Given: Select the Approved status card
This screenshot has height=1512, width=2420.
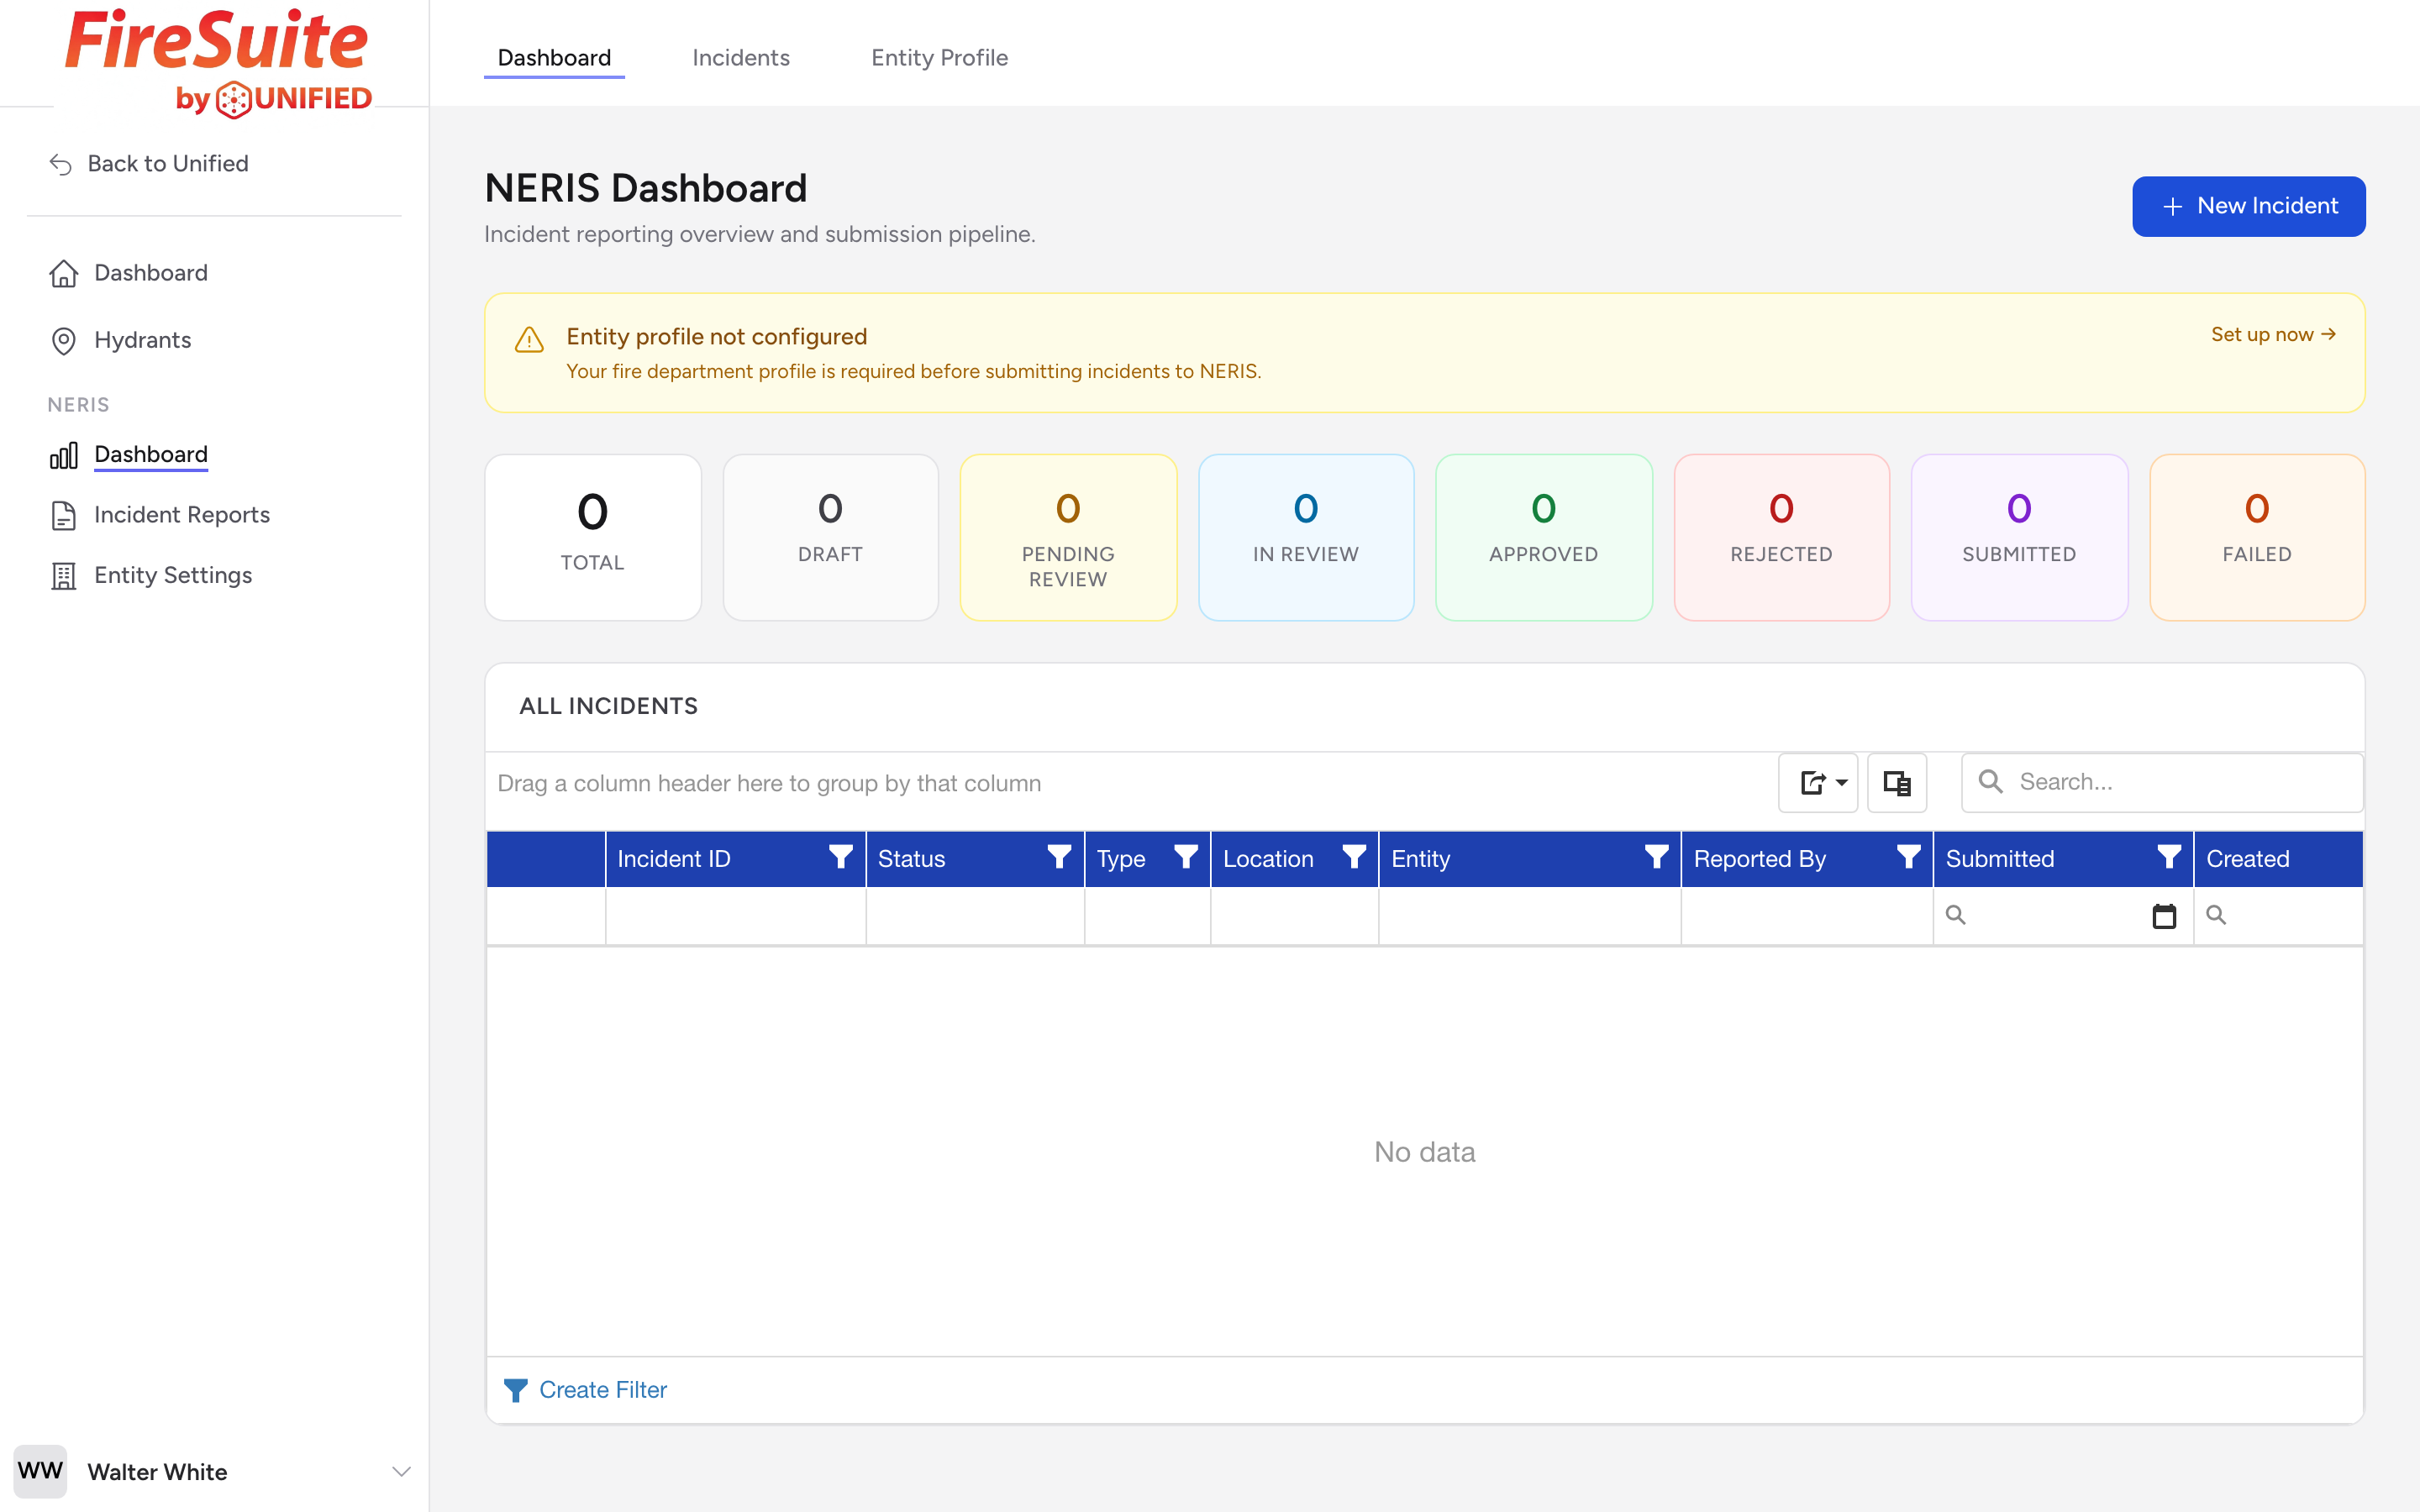Looking at the screenshot, I should point(1544,537).
